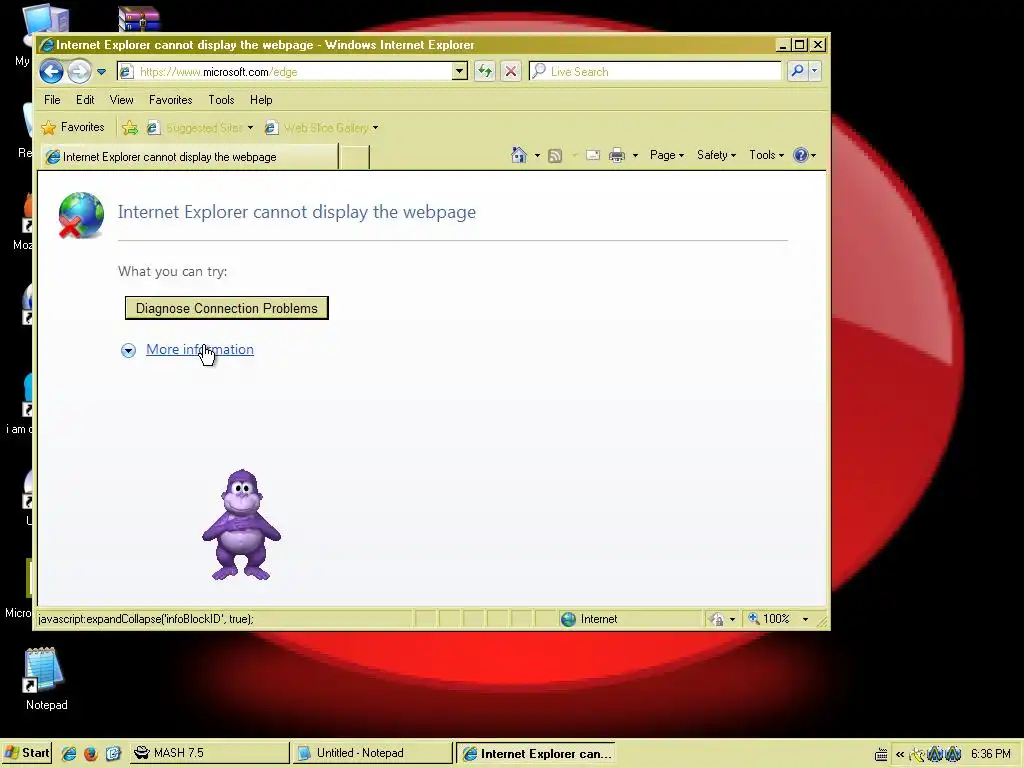Click the More information link

(x=200, y=349)
